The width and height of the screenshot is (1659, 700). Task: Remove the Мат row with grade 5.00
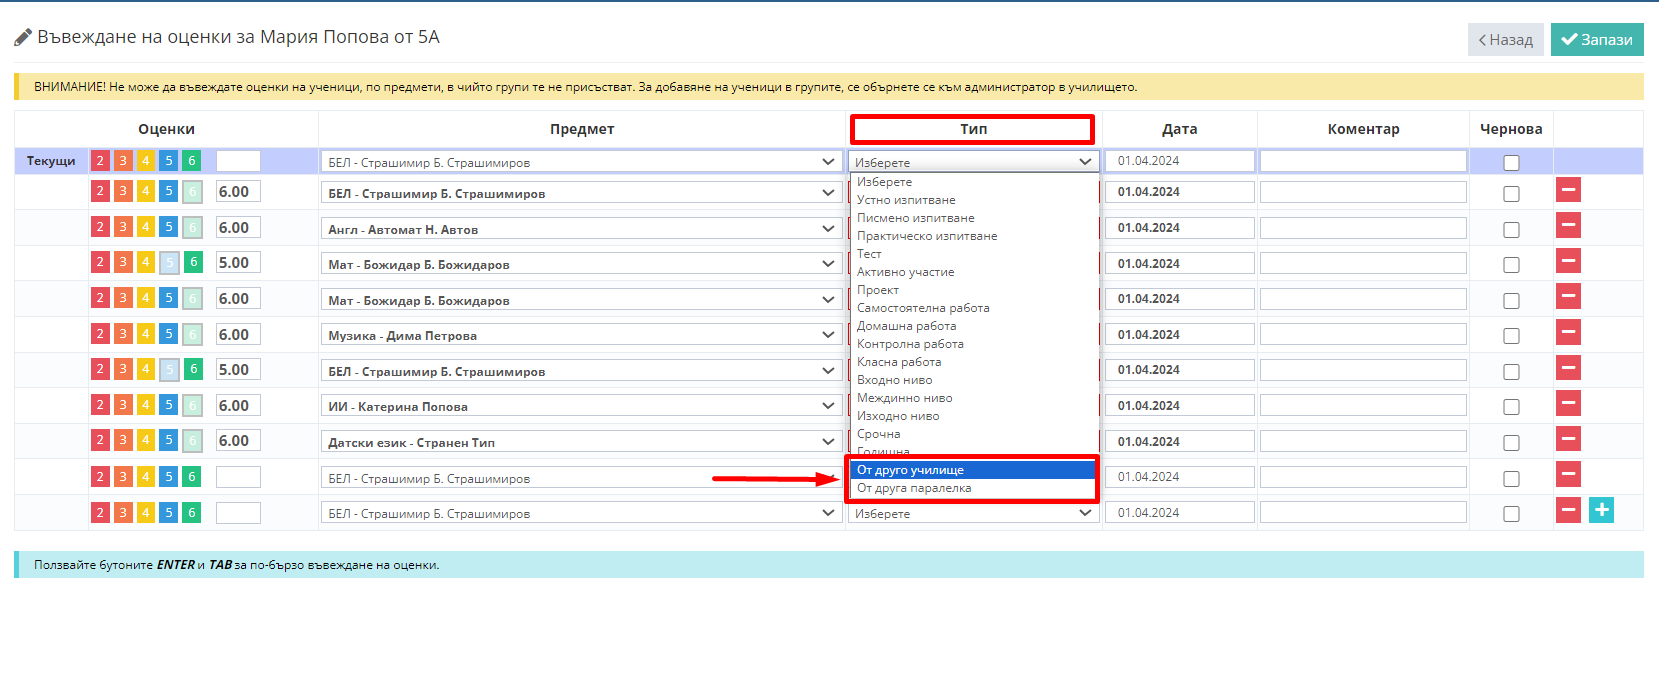coord(1568,262)
